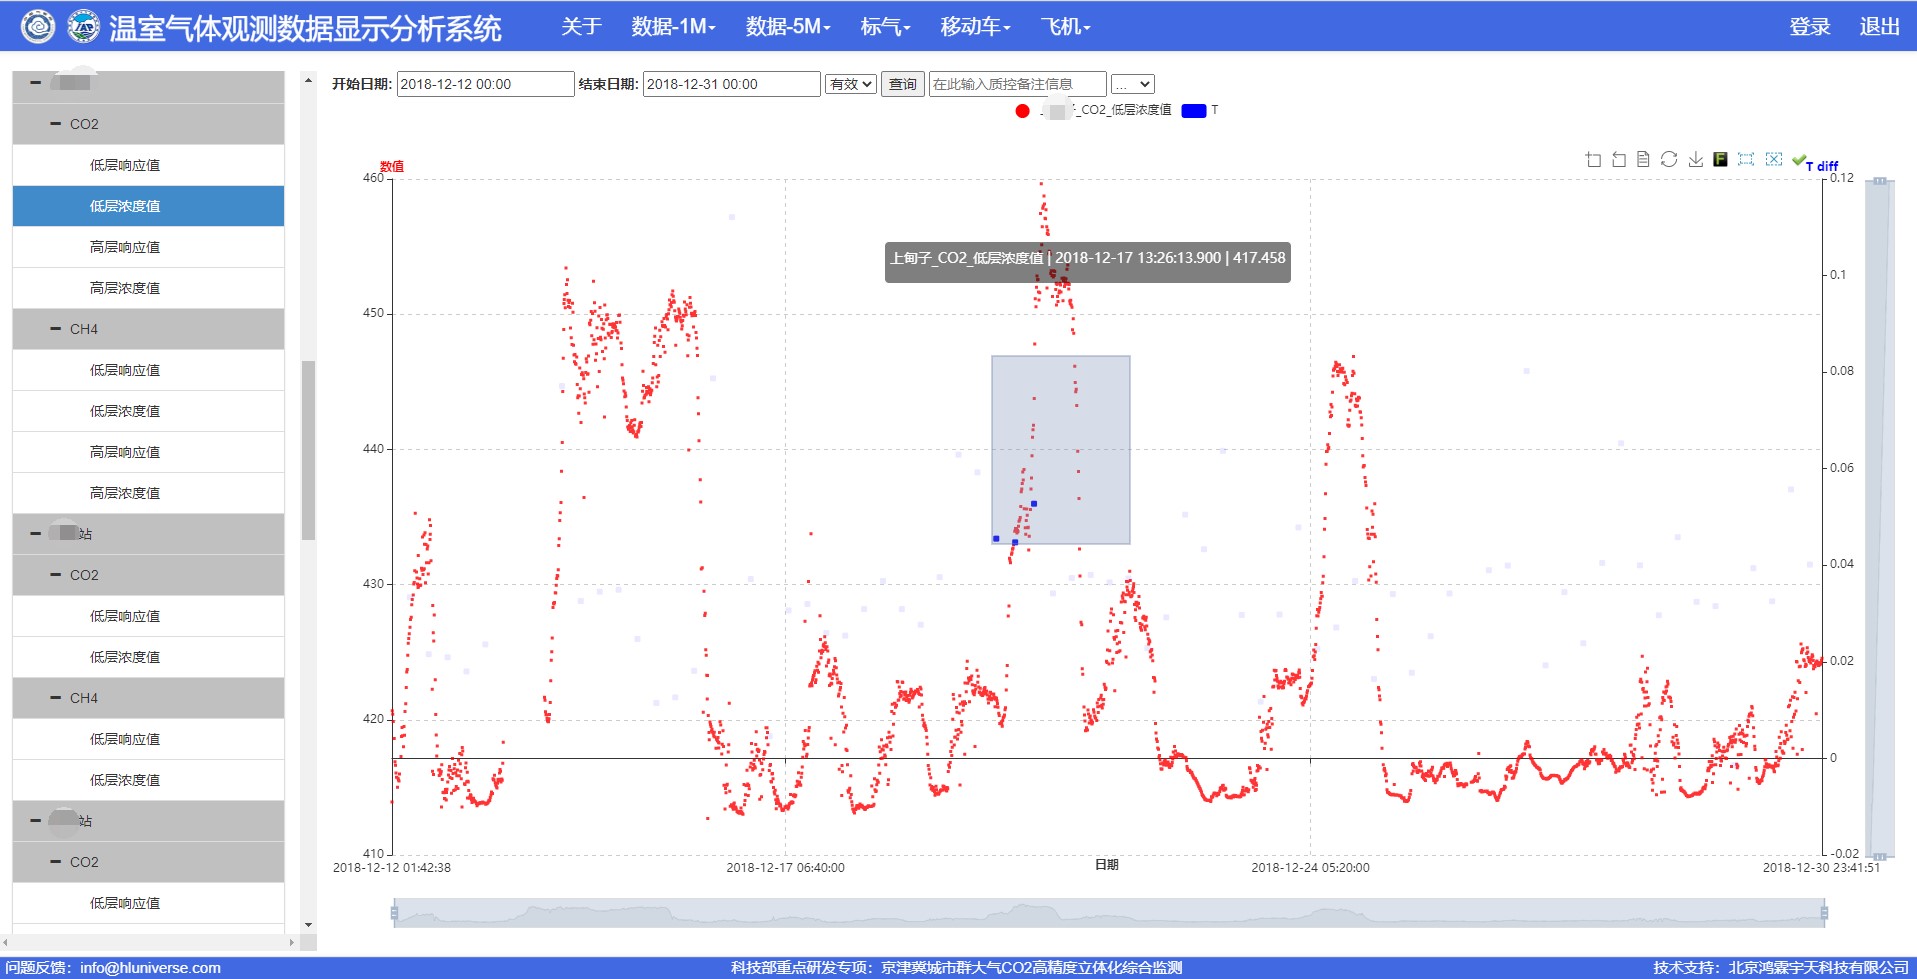Open the dropdown next to QC remark field
Viewport: 1917px width, 979px height.
tap(1133, 85)
